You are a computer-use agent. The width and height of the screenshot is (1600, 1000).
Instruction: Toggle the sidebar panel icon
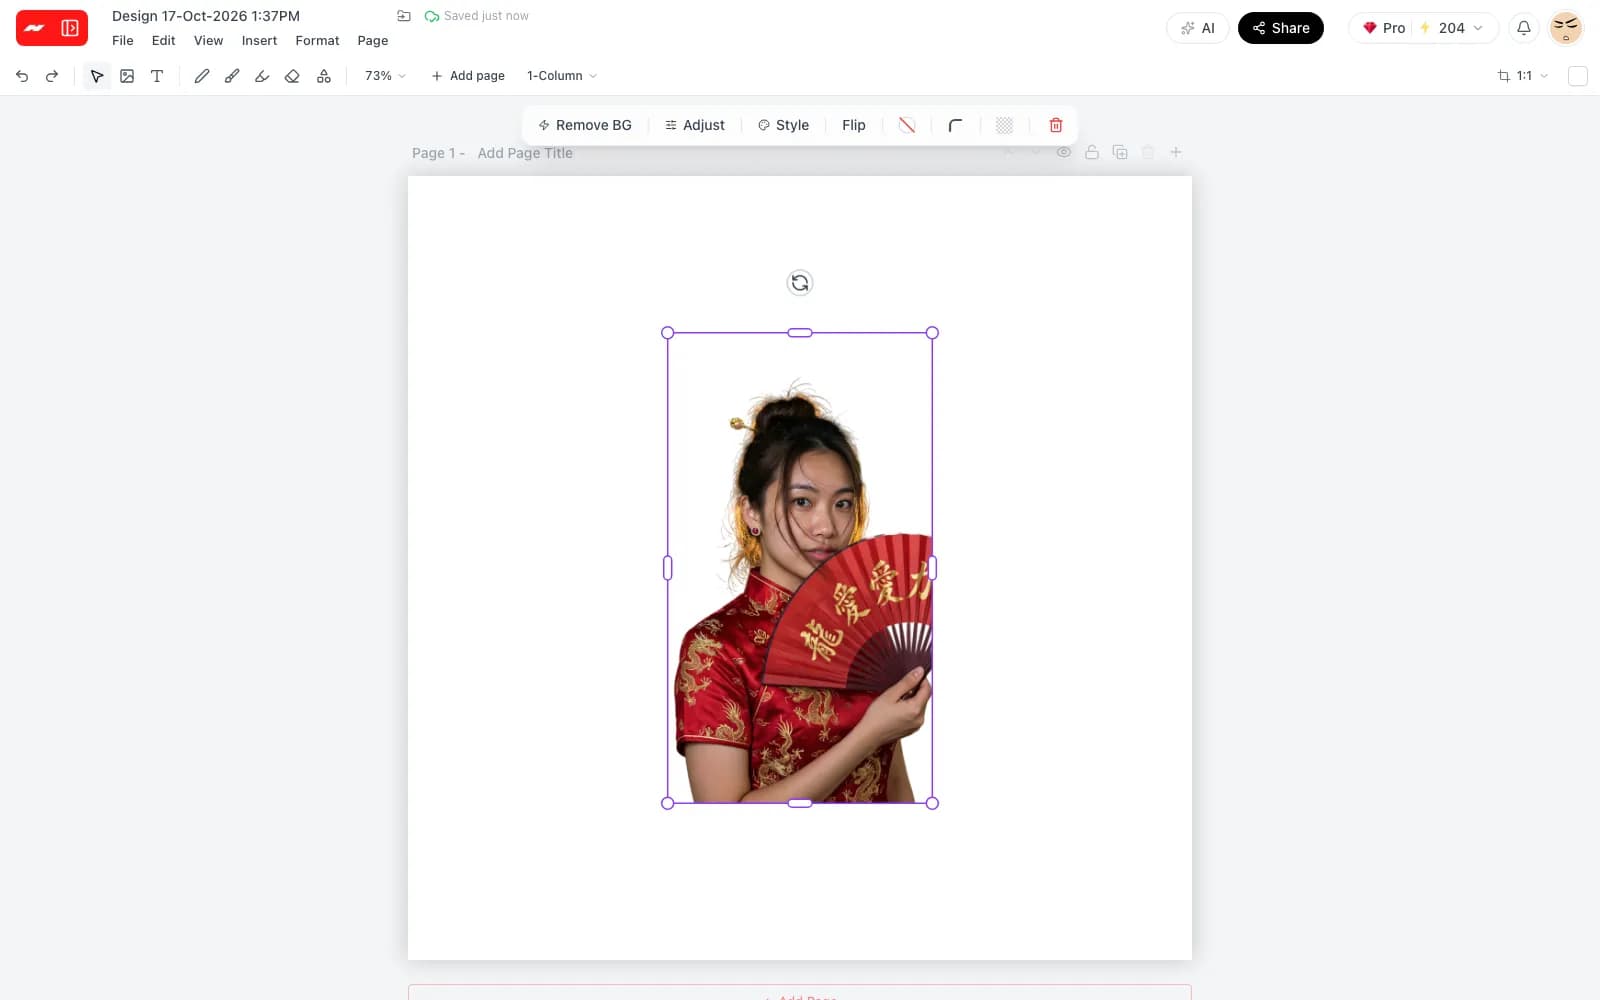[70, 28]
